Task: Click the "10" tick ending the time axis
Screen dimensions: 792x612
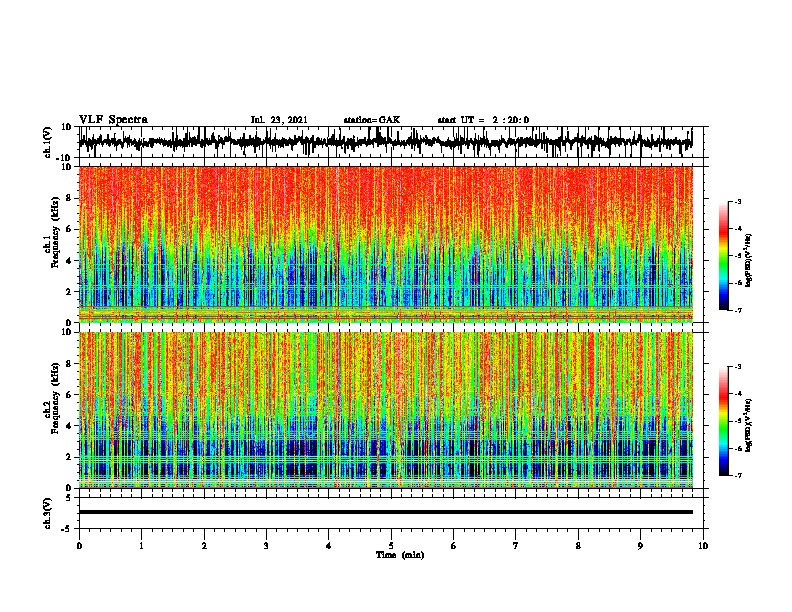Action: click(x=703, y=546)
